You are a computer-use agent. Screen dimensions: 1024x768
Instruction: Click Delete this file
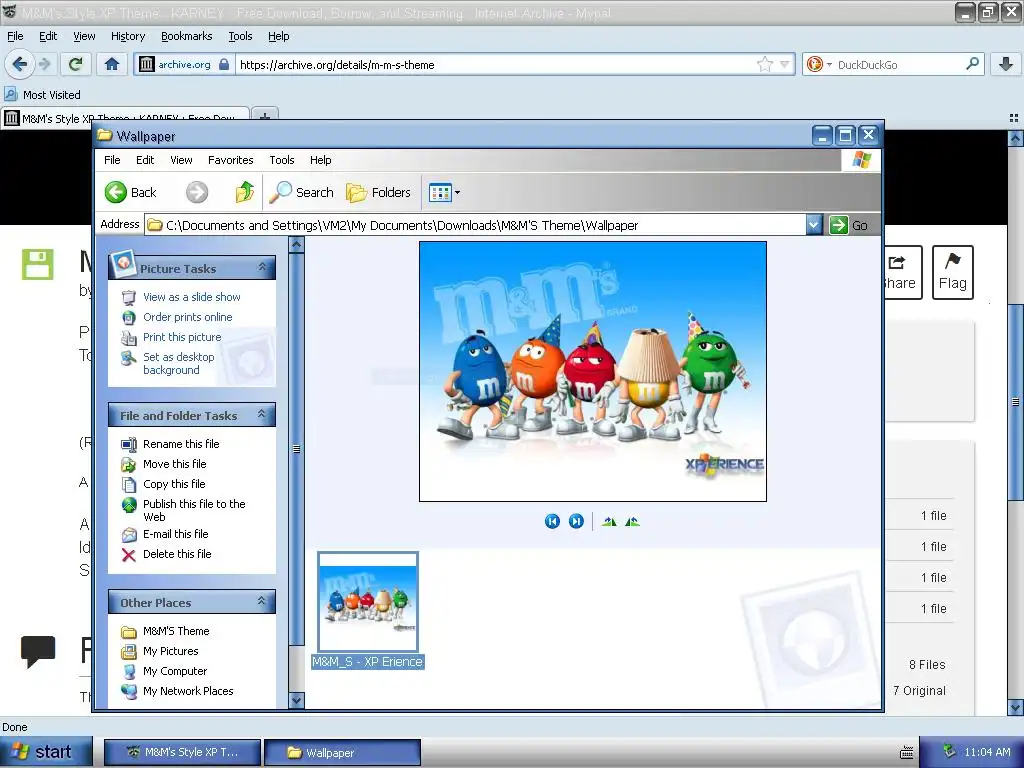pos(177,554)
